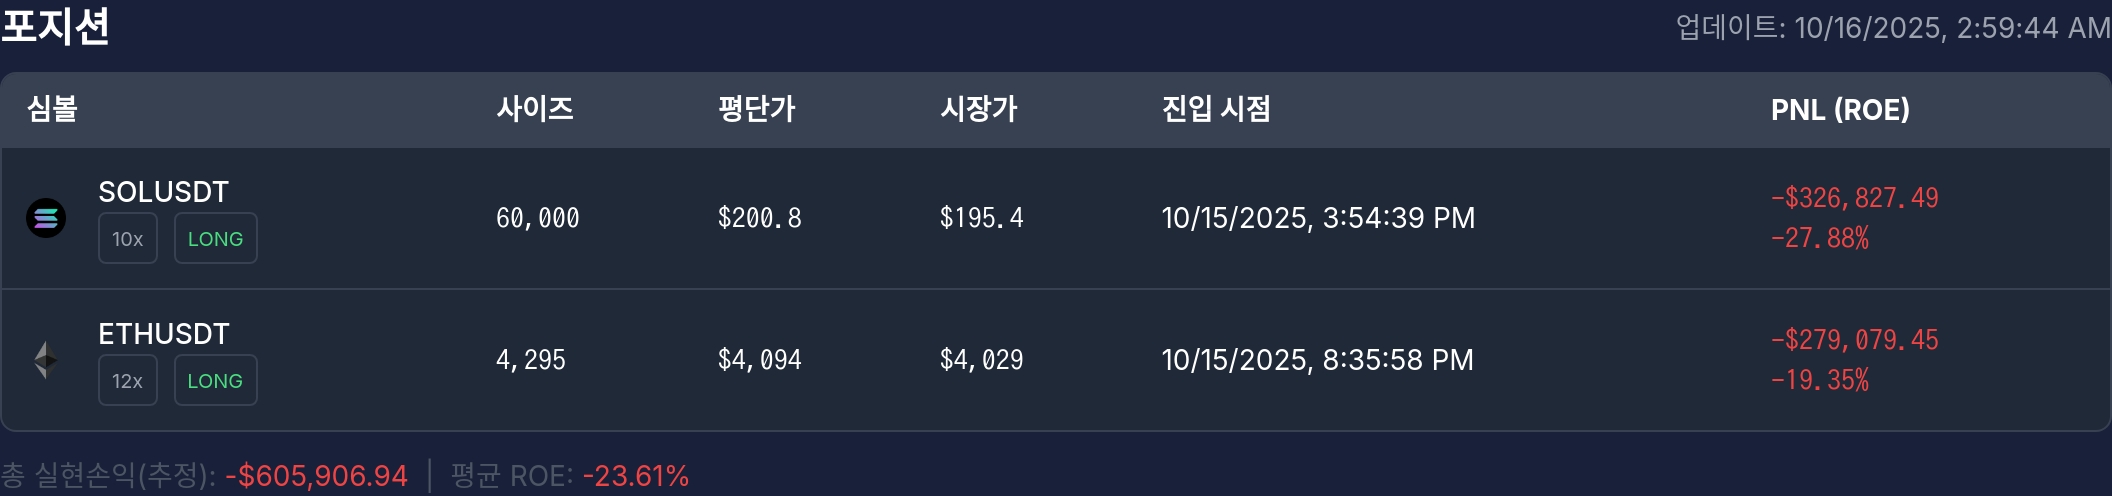Click the 12x leverage badge
2112x496 pixels.
click(128, 381)
